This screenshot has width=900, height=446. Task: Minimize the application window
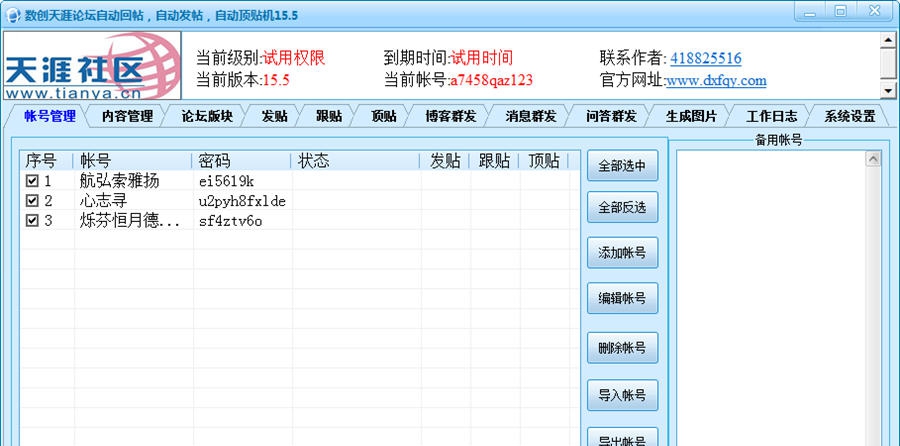pyautogui.click(x=810, y=11)
